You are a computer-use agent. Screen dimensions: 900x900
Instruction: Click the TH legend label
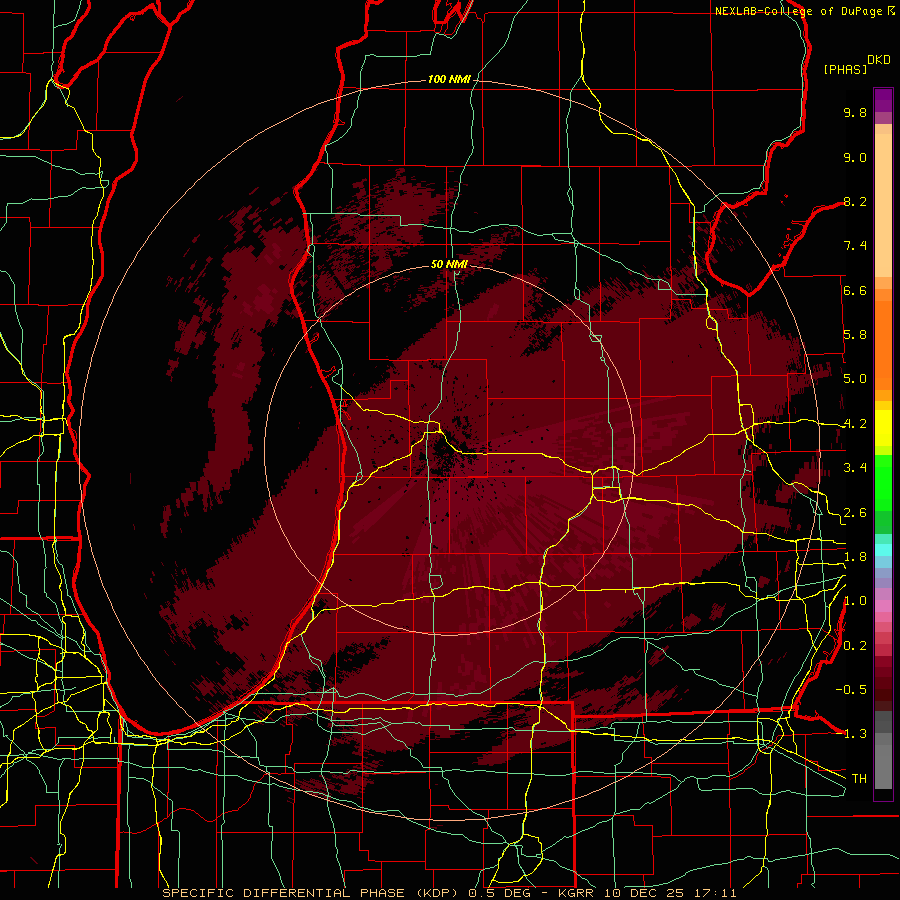pos(859,779)
